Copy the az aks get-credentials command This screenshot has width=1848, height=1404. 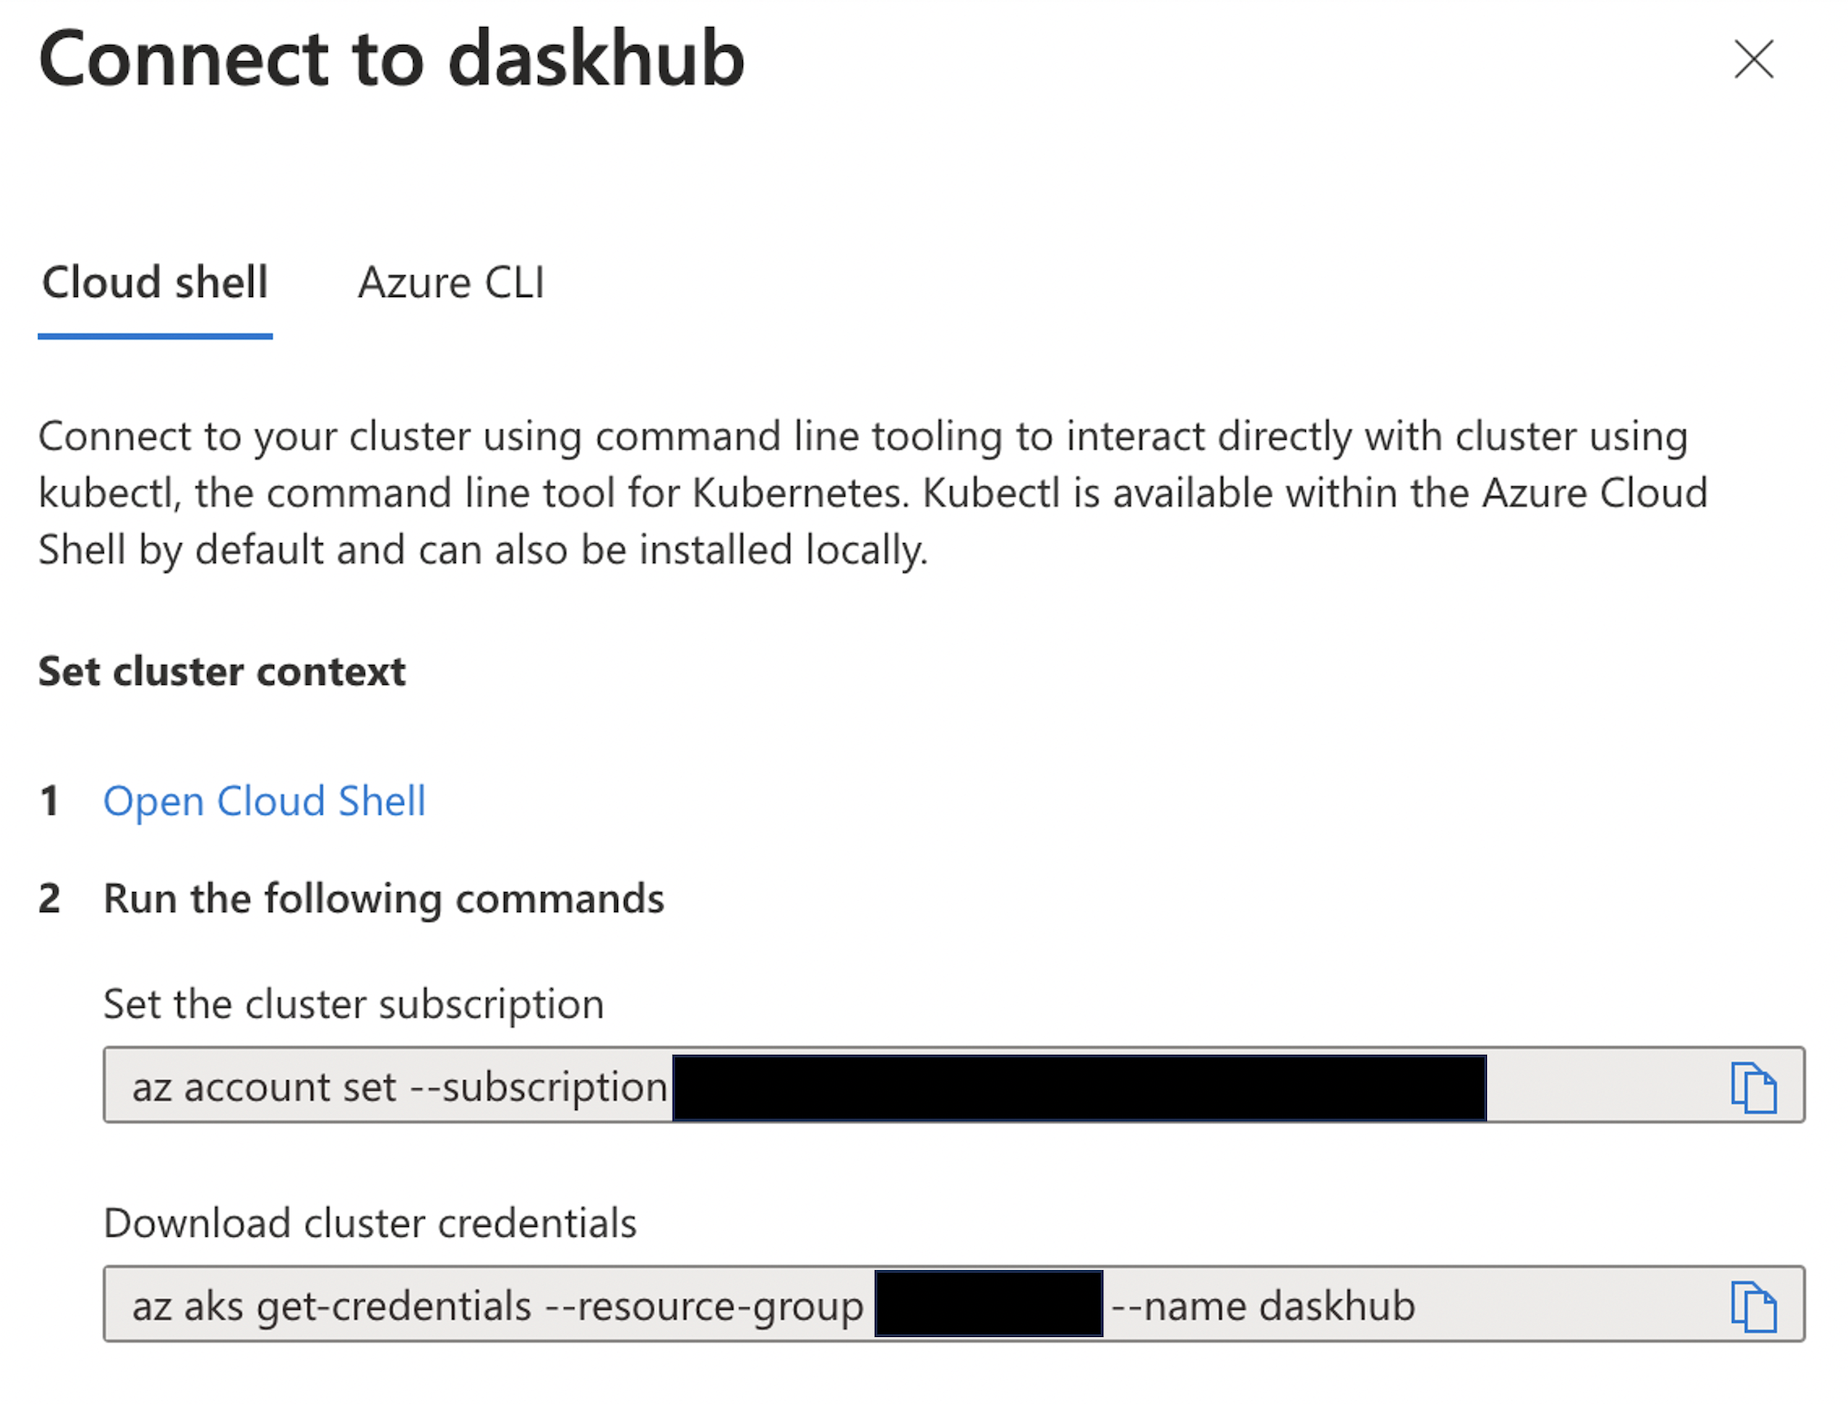tap(1753, 1306)
